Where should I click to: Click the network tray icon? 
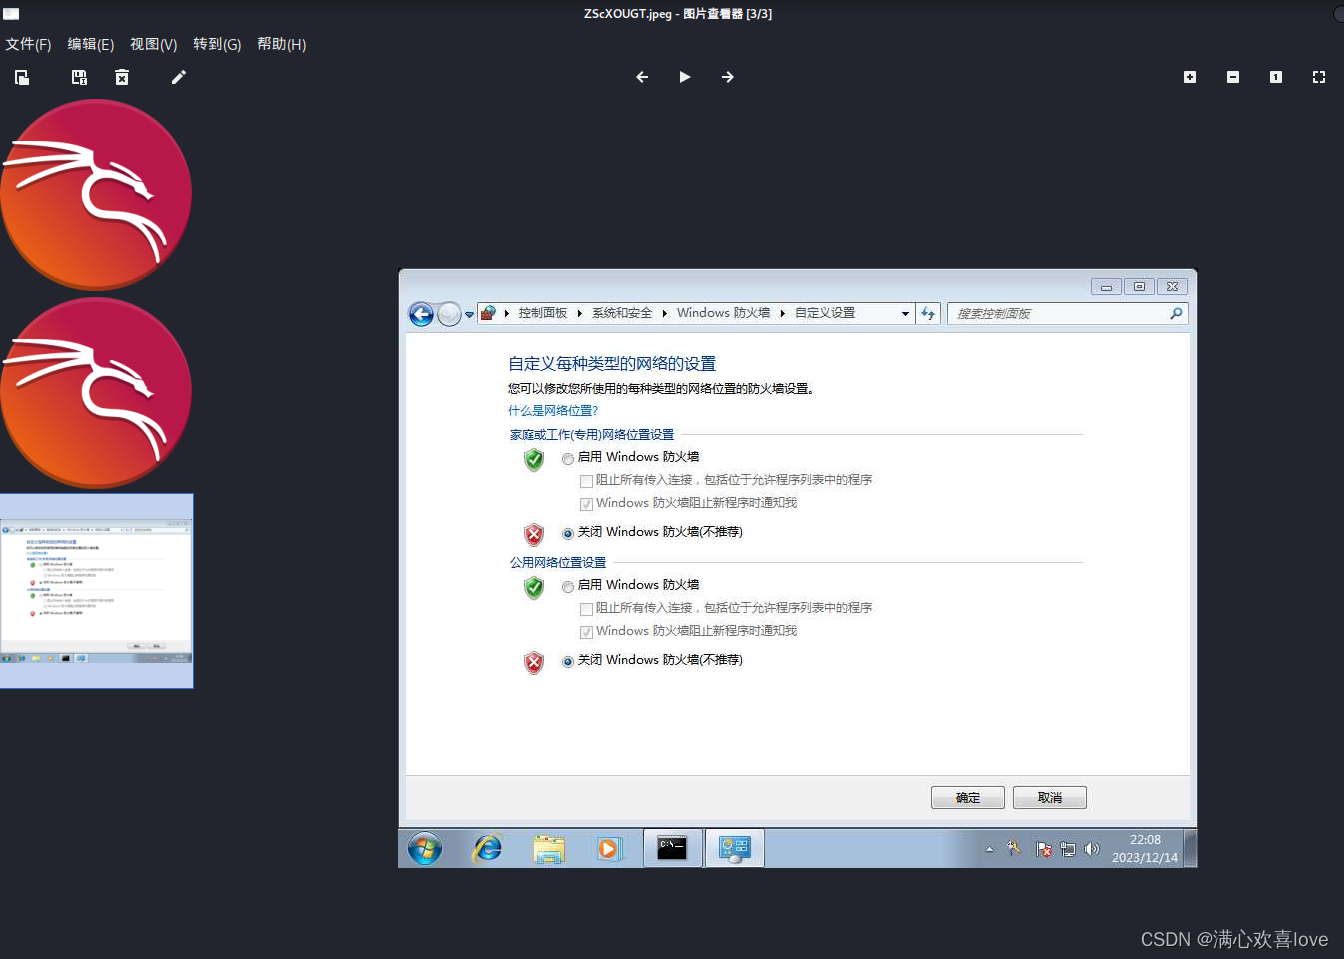point(1068,849)
